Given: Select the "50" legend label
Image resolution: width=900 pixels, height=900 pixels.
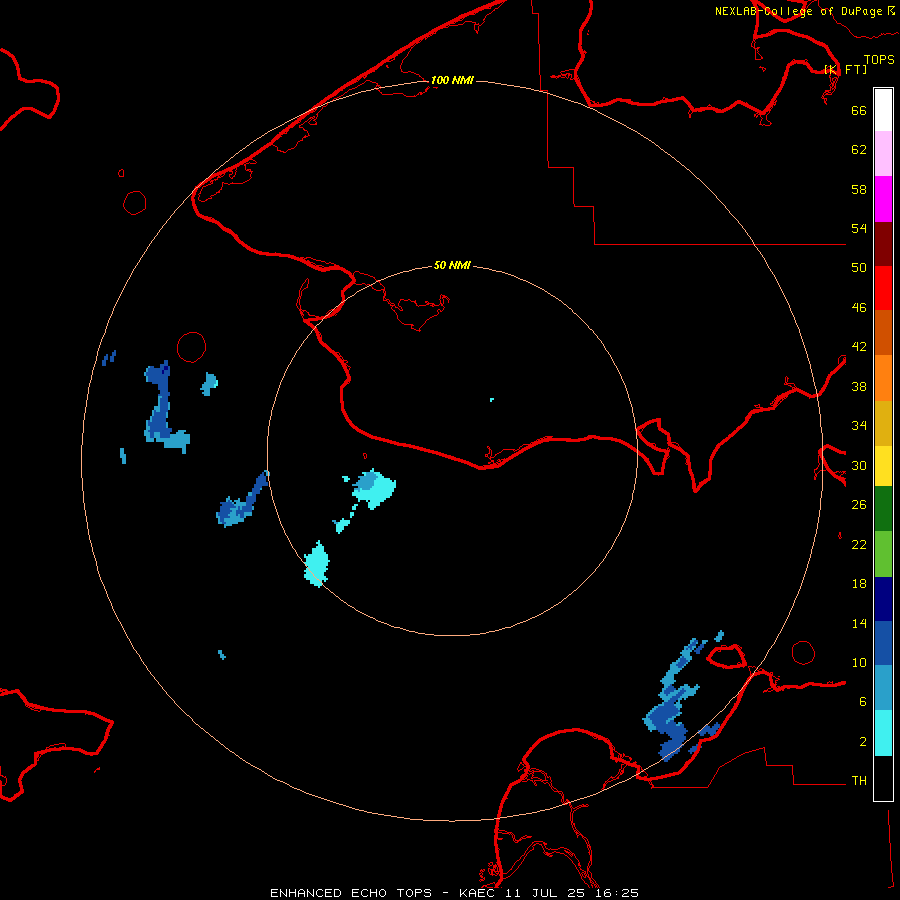Looking at the screenshot, I should coord(859,268).
